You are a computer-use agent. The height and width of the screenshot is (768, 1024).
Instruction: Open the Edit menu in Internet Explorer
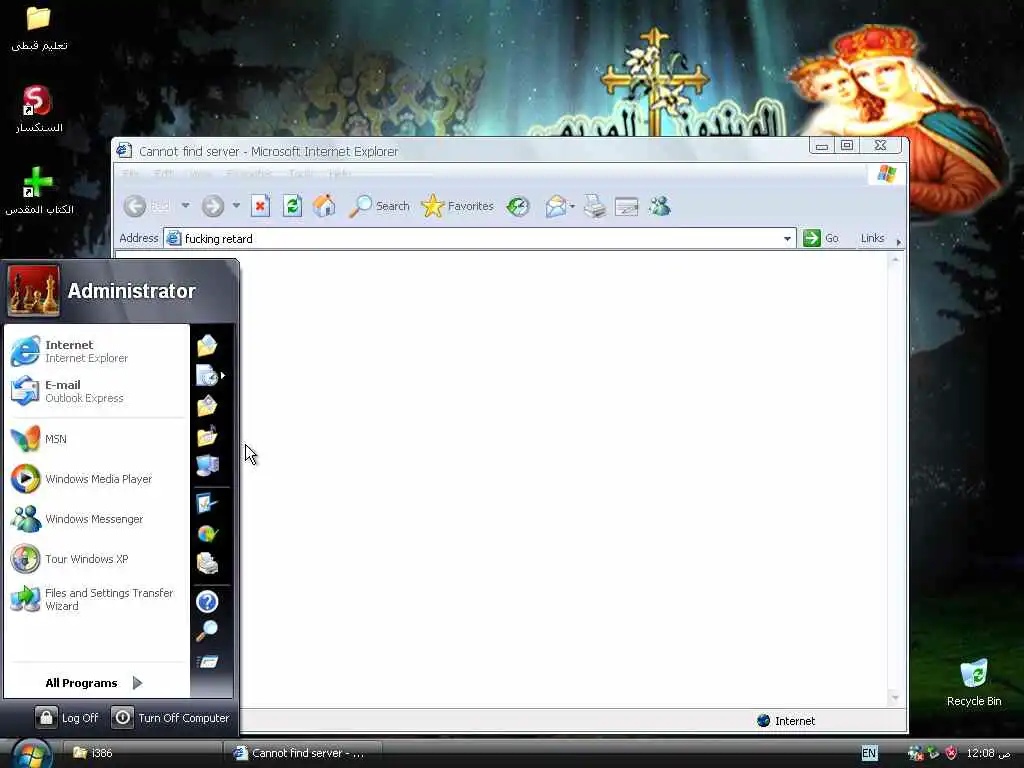pos(163,173)
